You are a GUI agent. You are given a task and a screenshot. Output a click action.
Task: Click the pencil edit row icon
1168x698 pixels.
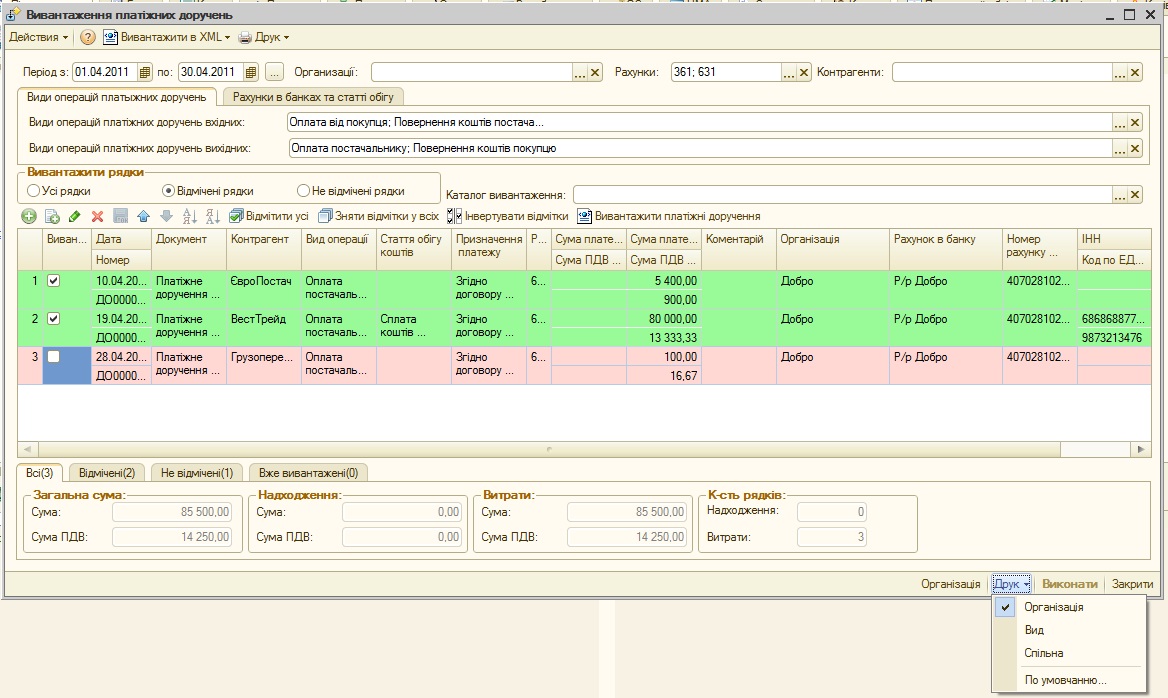[x=75, y=216]
